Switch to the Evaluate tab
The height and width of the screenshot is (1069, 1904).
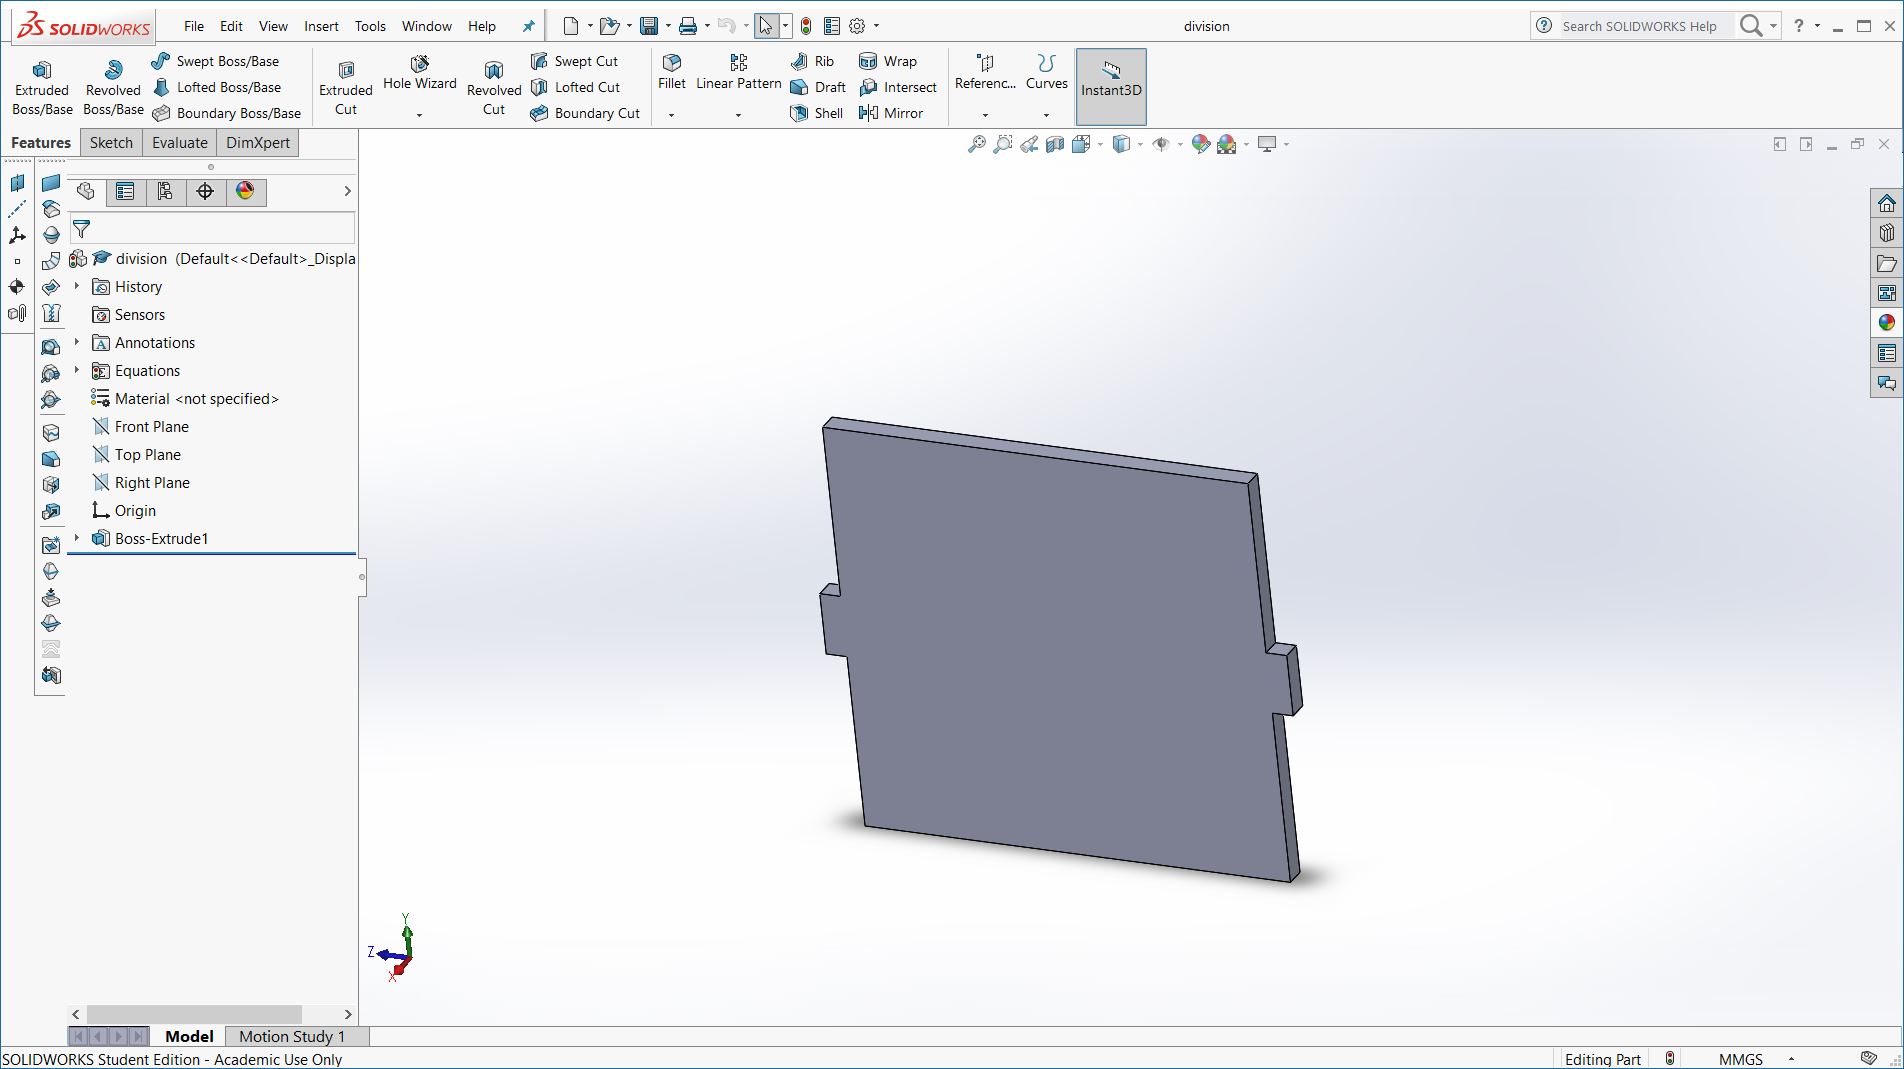180,143
